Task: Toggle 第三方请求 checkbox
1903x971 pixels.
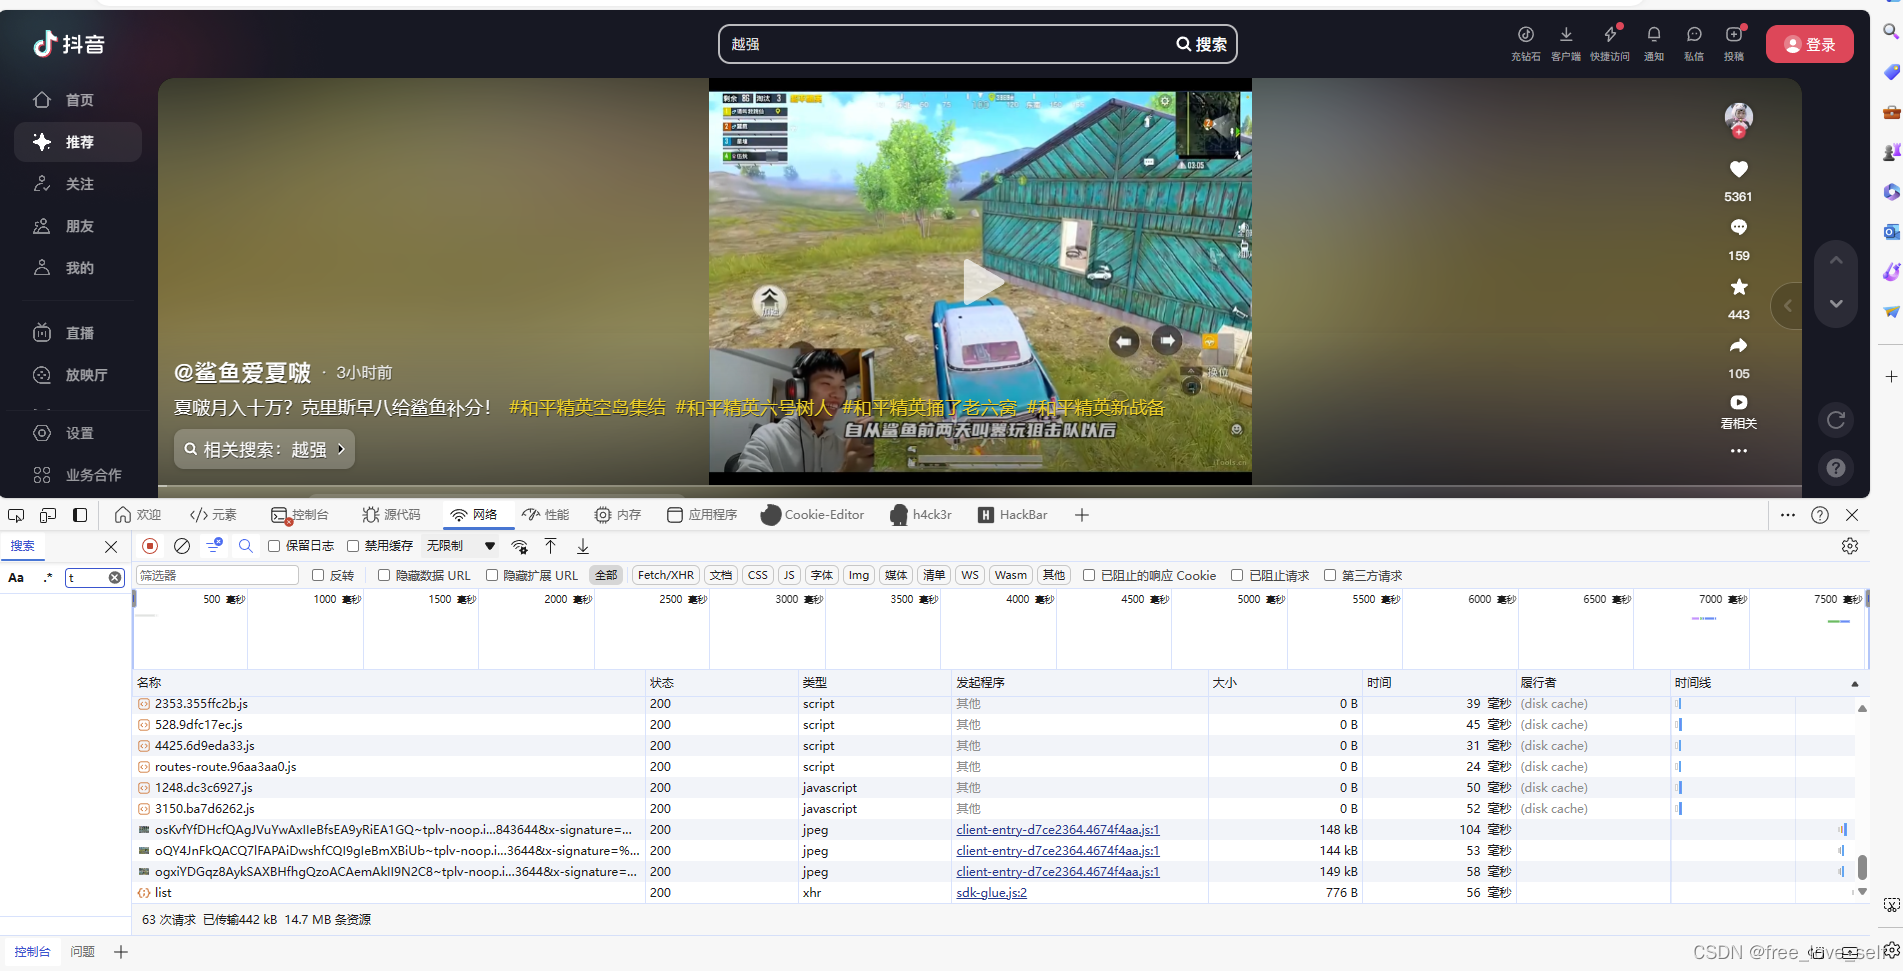Action: tap(1330, 575)
